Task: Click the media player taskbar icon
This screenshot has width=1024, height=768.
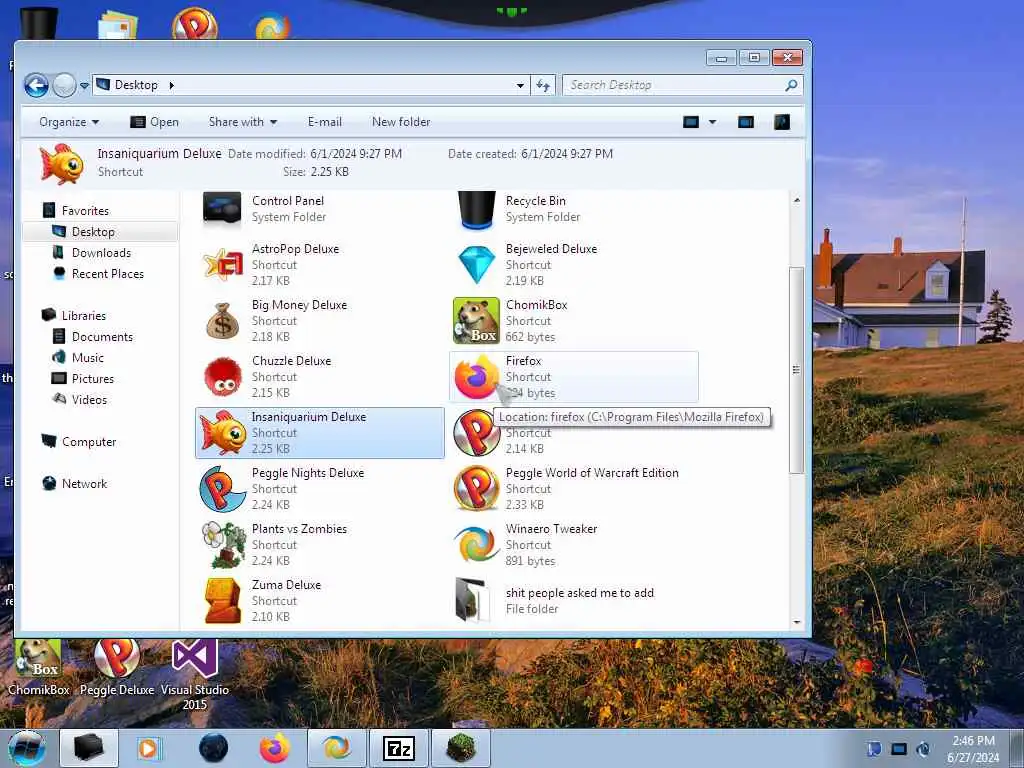Action: point(150,748)
